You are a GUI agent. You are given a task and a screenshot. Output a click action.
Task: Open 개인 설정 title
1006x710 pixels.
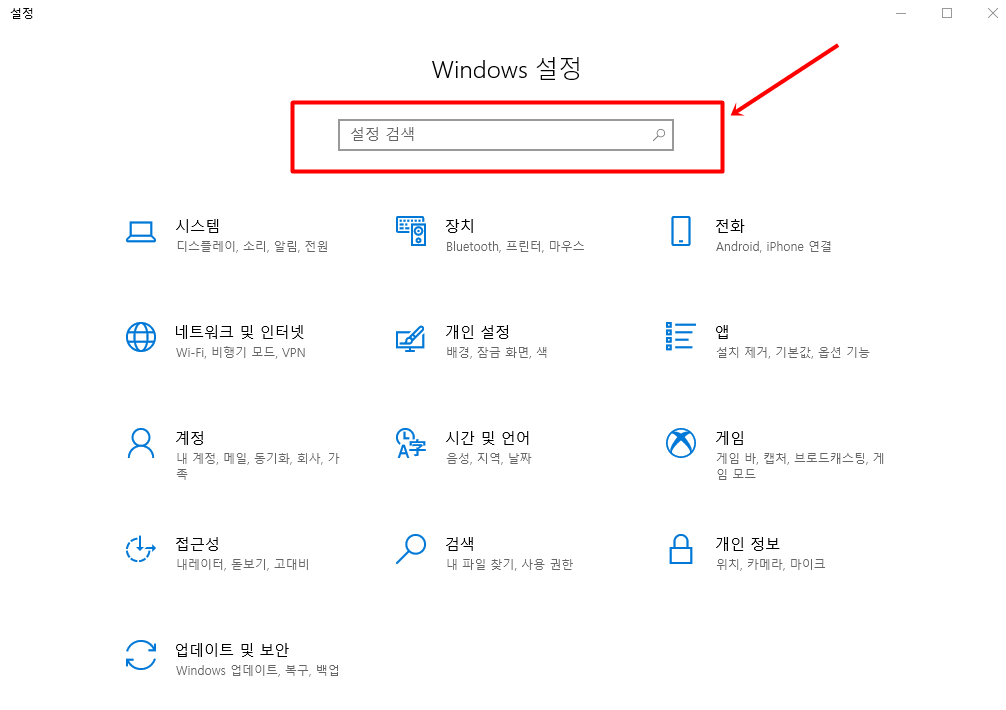click(477, 332)
